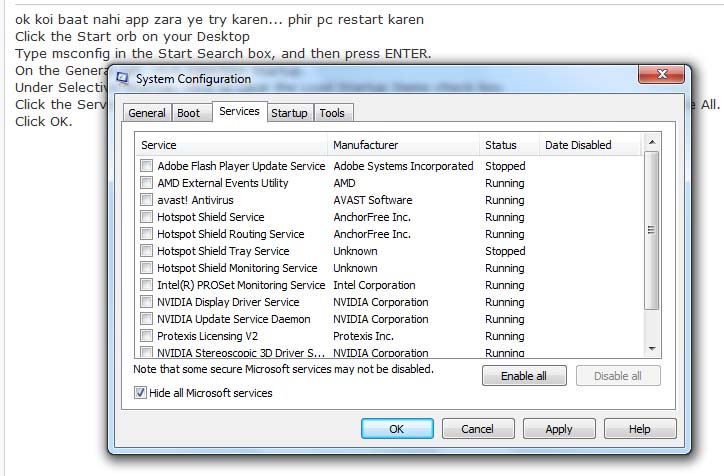This screenshot has width=724, height=476.
Task: Click the services list vertical scrollbar thumb
Action: [652, 230]
